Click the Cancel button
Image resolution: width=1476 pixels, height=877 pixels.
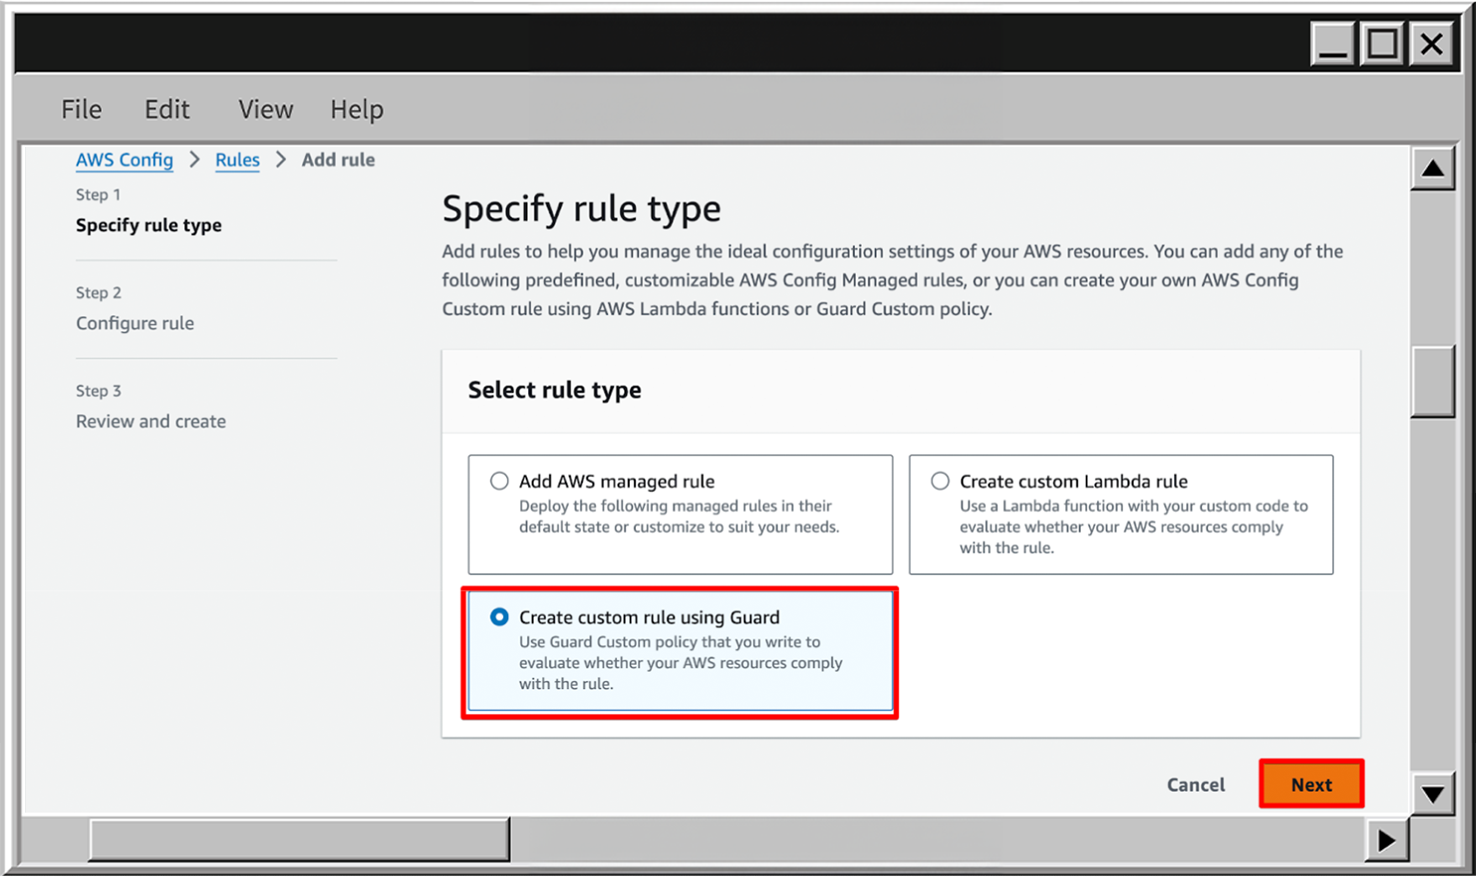[x=1195, y=785]
